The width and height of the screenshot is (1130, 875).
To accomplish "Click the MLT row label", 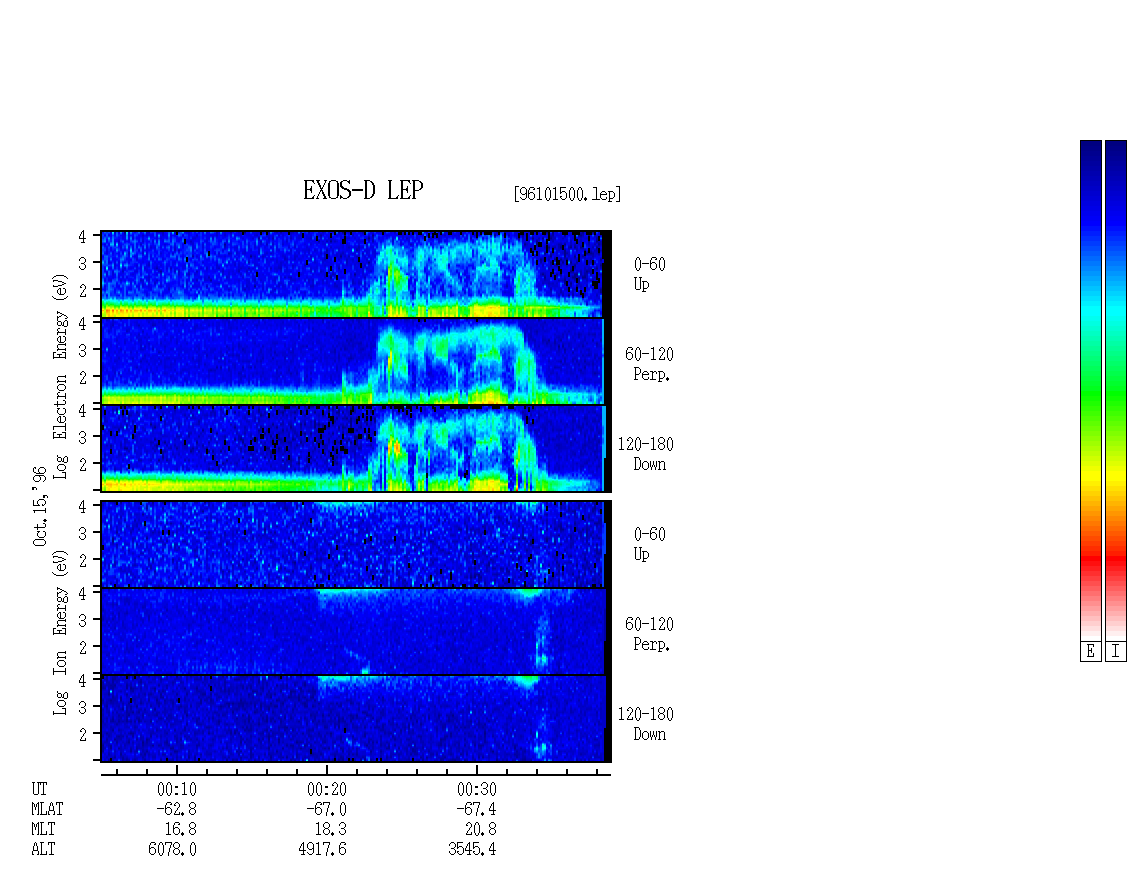I will (43, 830).
